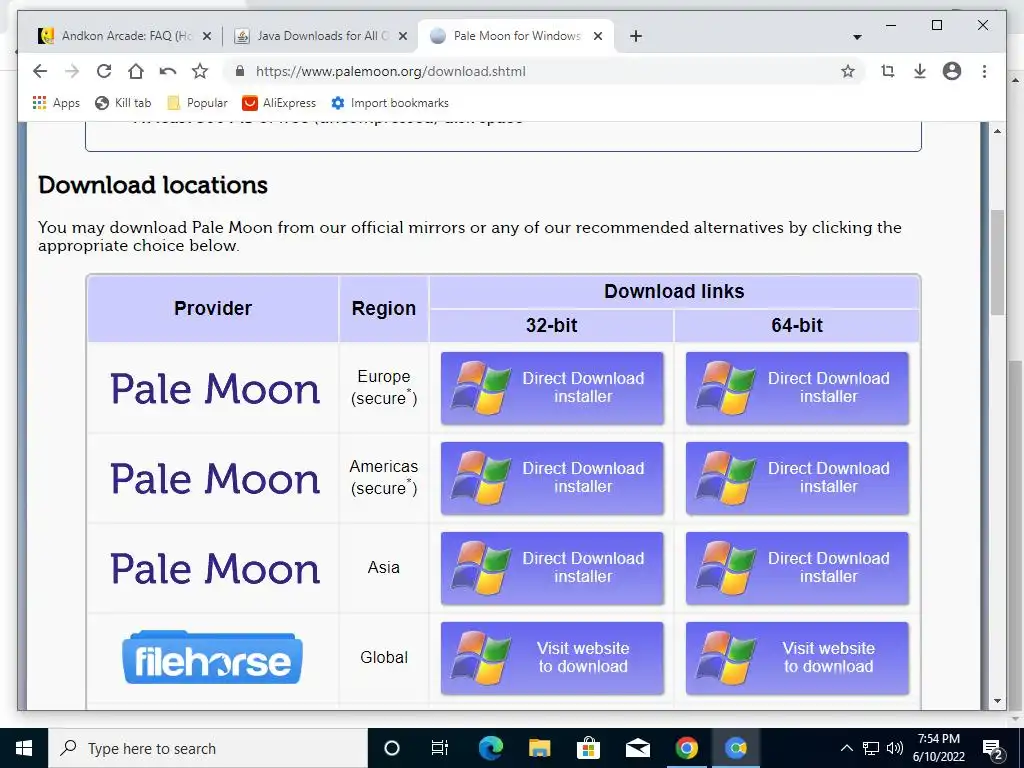Image resolution: width=1024 pixels, height=768 pixels.
Task: Open the Apps bookmark shortcut
Action: click(x=56, y=103)
